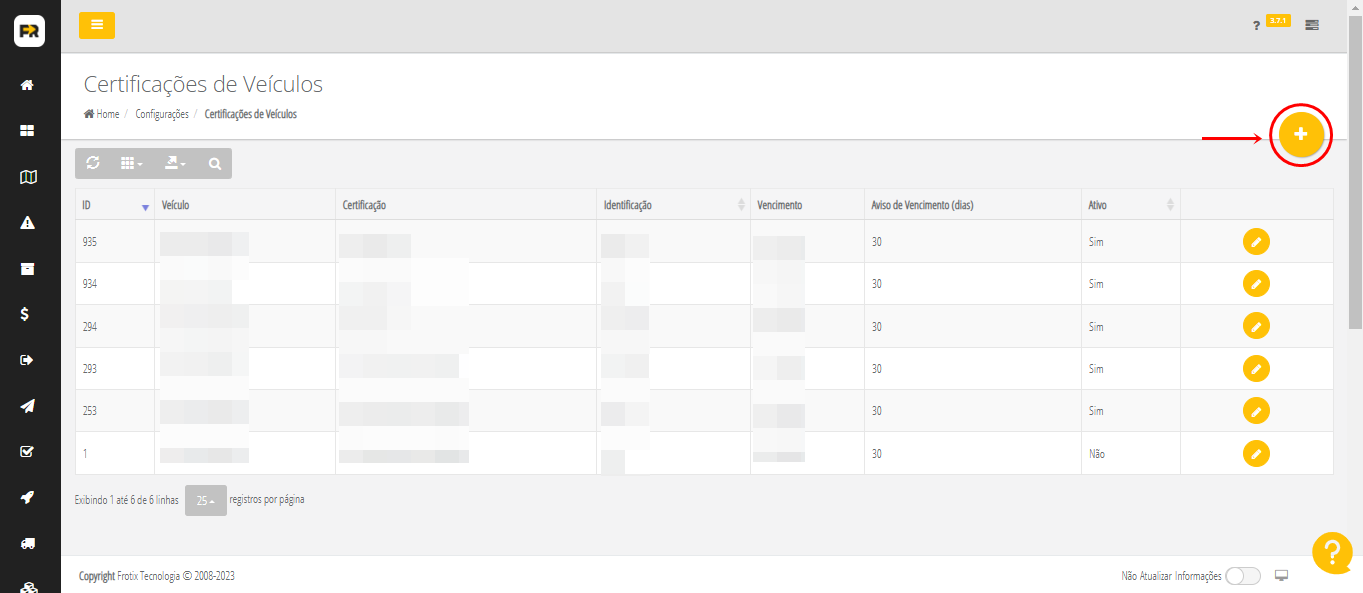The width and height of the screenshot is (1363, 593).
Task: Click the paper plane sidebar icon
Action: [28, 406]
